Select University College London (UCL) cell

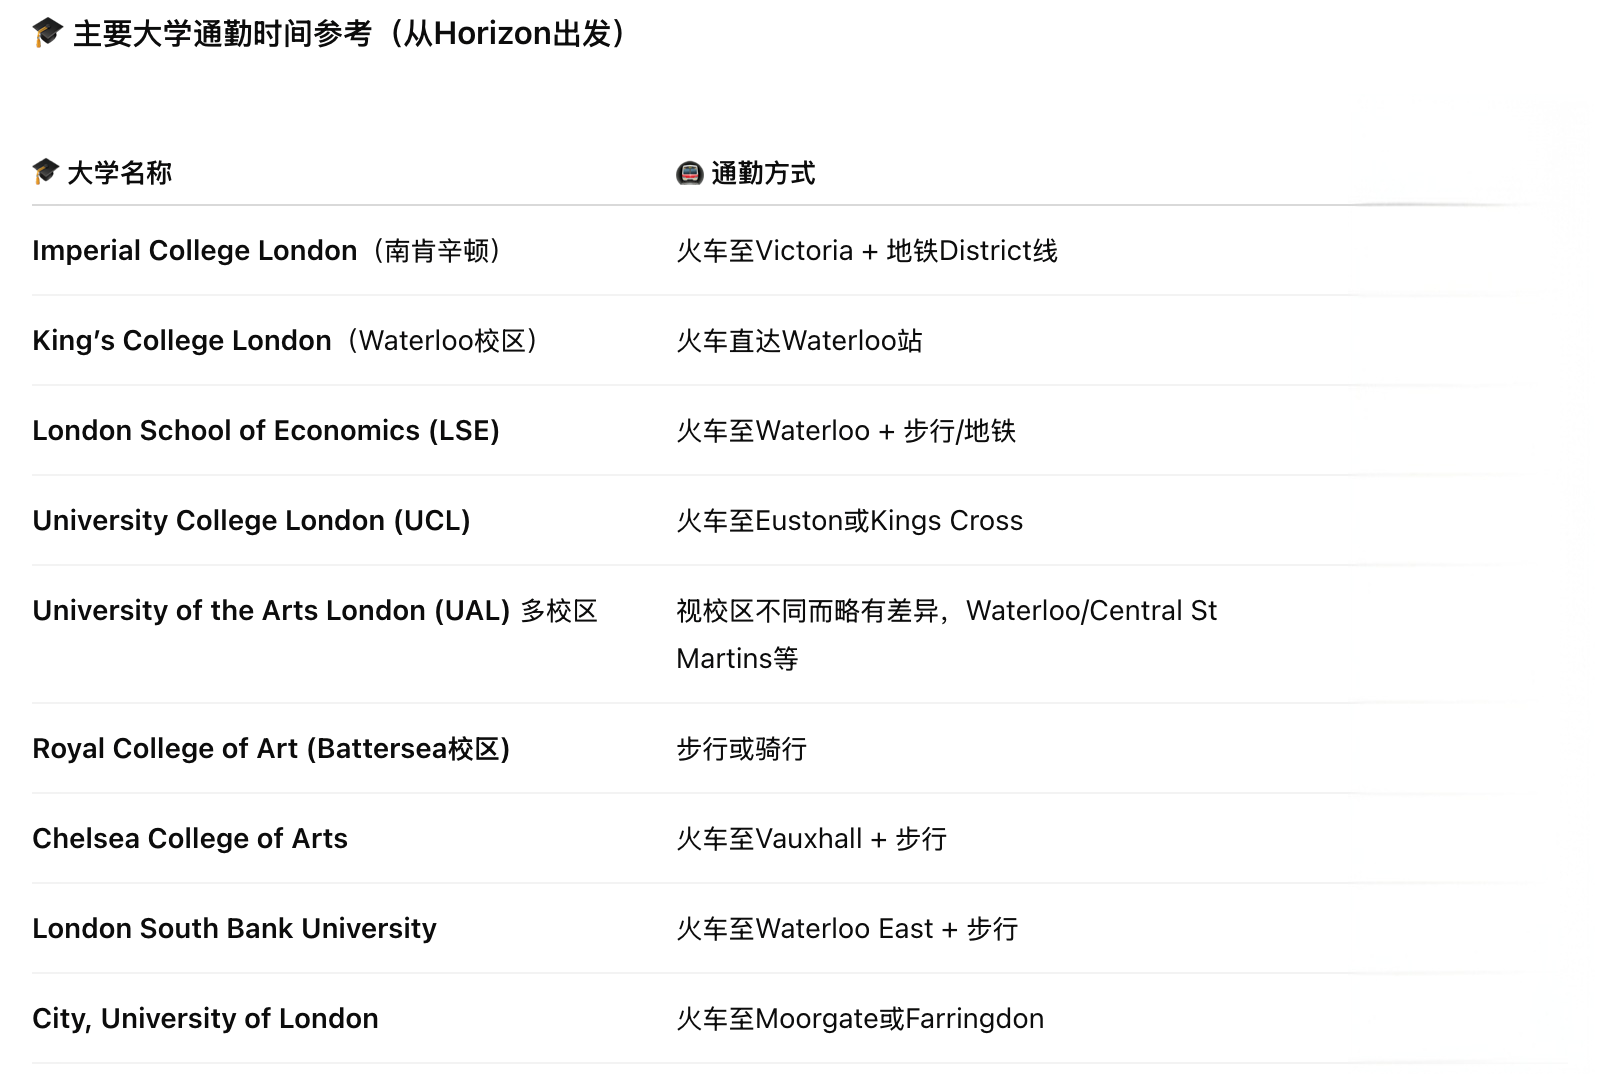[251, 520]
